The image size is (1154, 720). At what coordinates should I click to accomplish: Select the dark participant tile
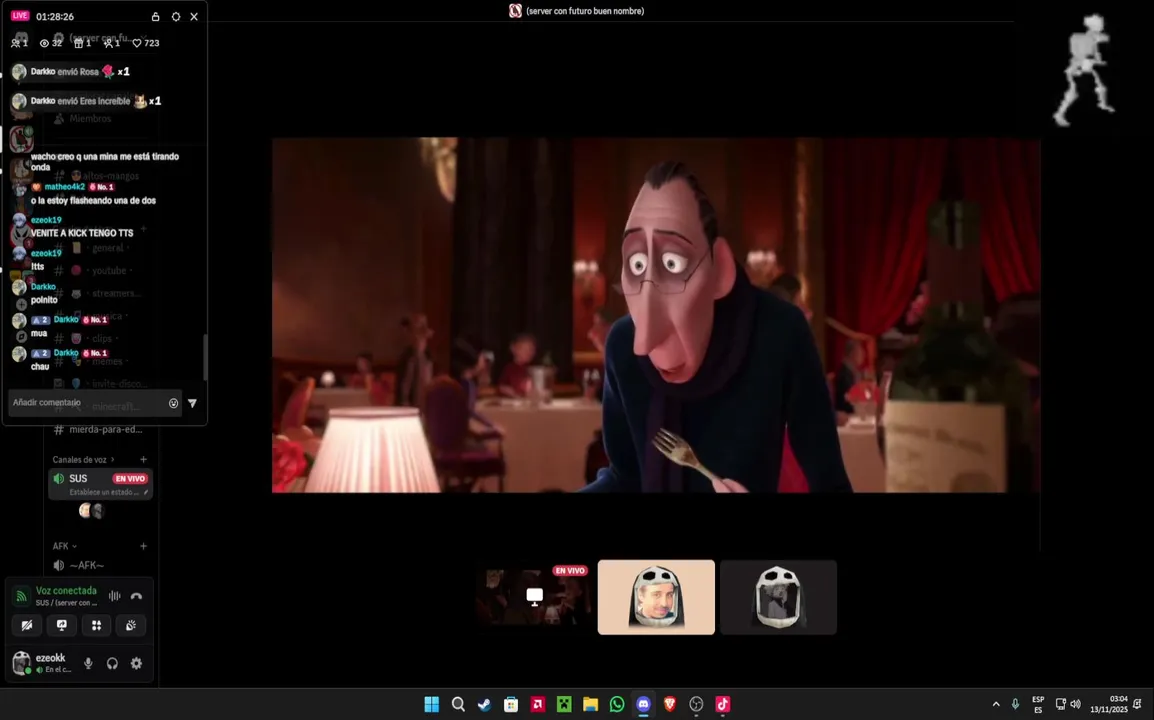point(778,597)
